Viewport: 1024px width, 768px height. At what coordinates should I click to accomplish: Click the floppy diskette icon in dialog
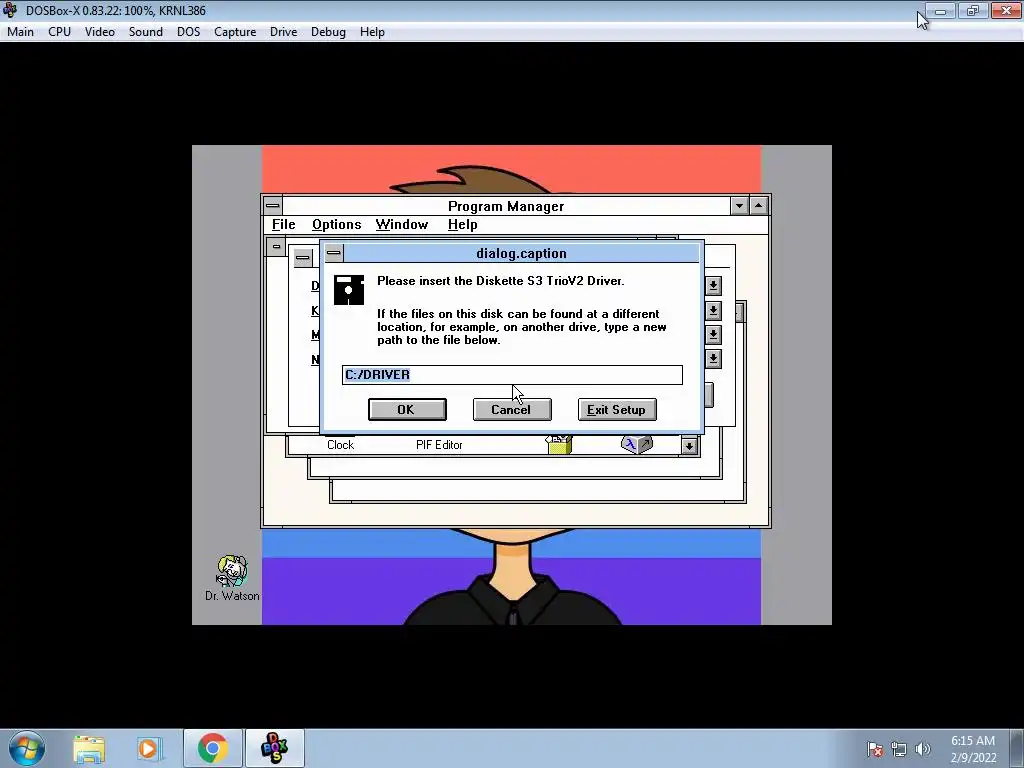click(x=349, y=290)
